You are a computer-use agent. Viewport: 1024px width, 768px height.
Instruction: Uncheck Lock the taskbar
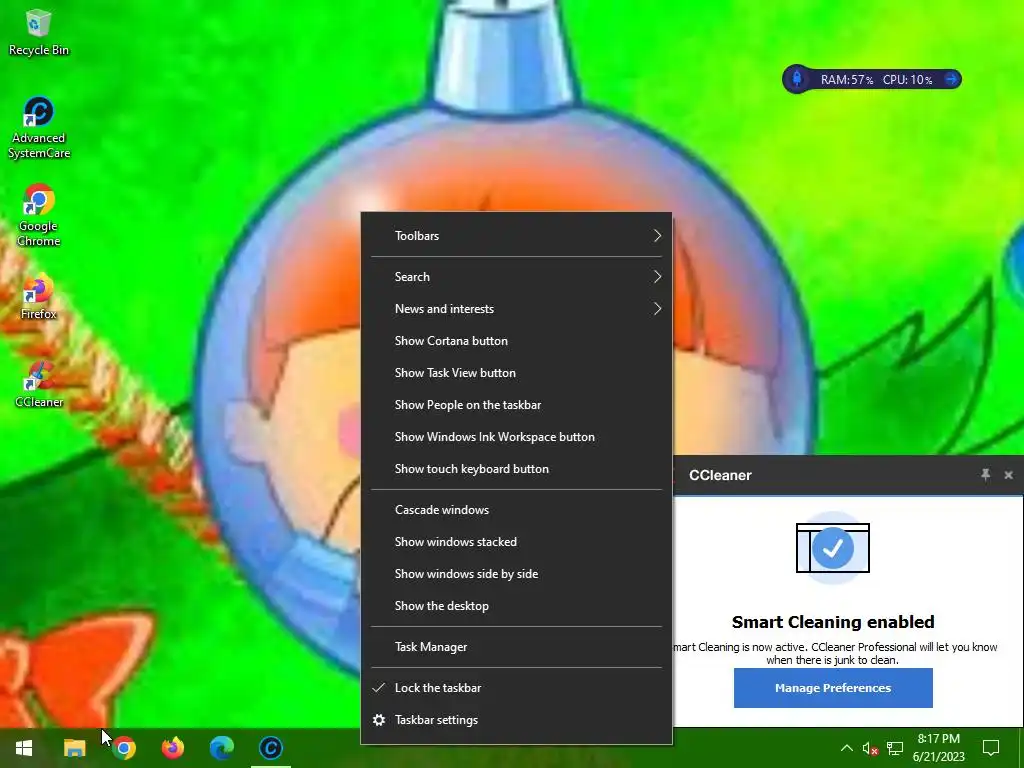(516, 688)
